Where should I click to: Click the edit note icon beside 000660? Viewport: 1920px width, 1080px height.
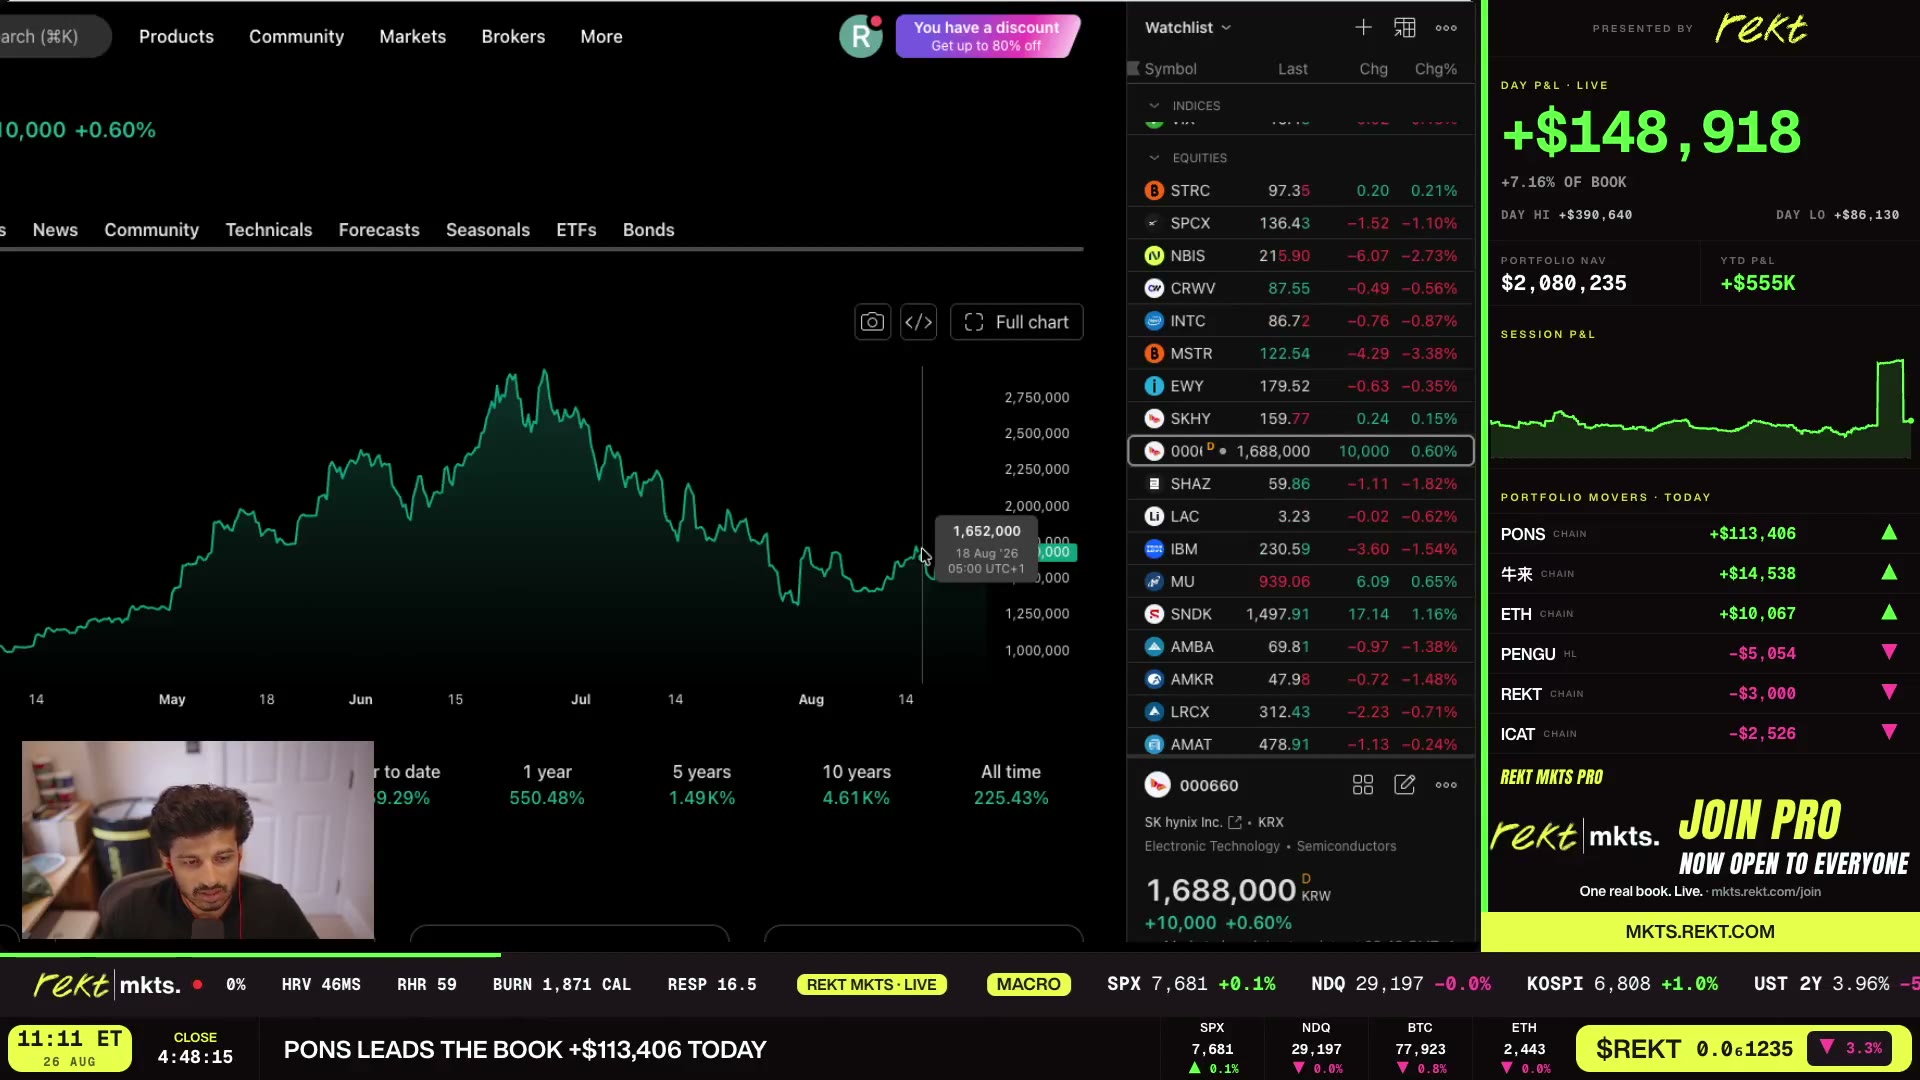(x=1404, y=785)
